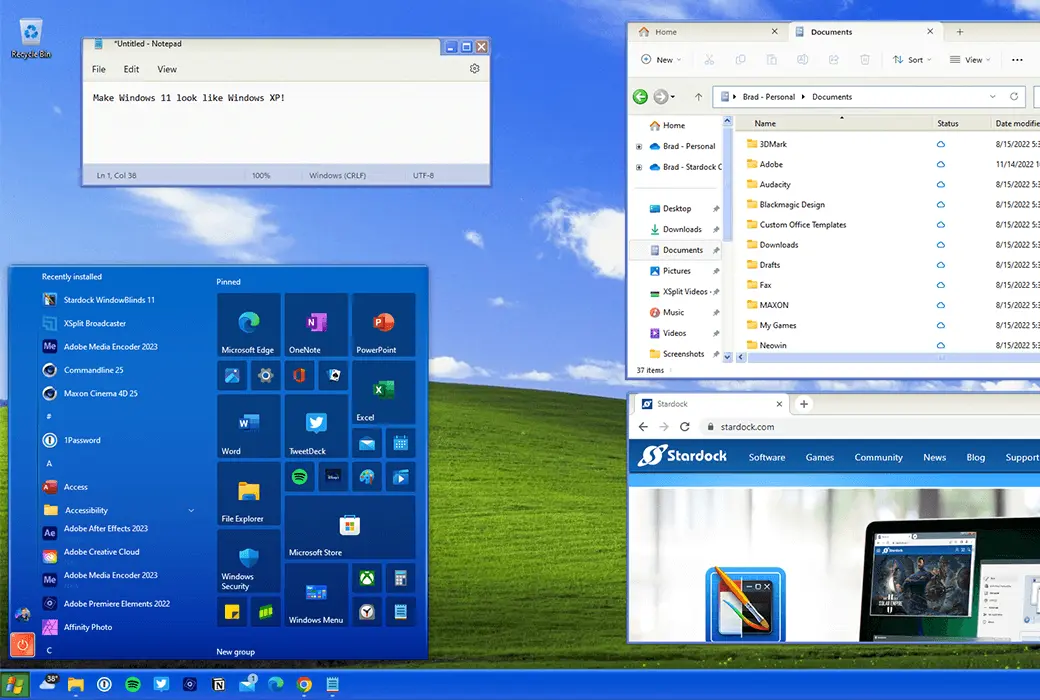Launch Excel from the pinned tiles
The width and height of the screenshot is (1040, 700).
coord(383,393)
